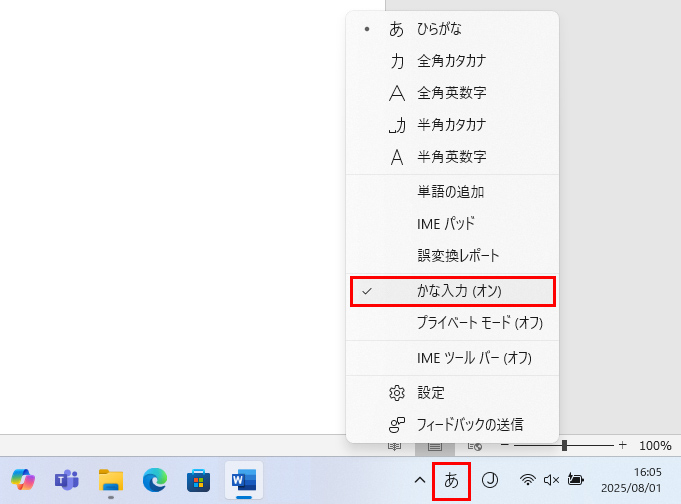Launch Microsoft Teams from taskbar

[66, 480]
